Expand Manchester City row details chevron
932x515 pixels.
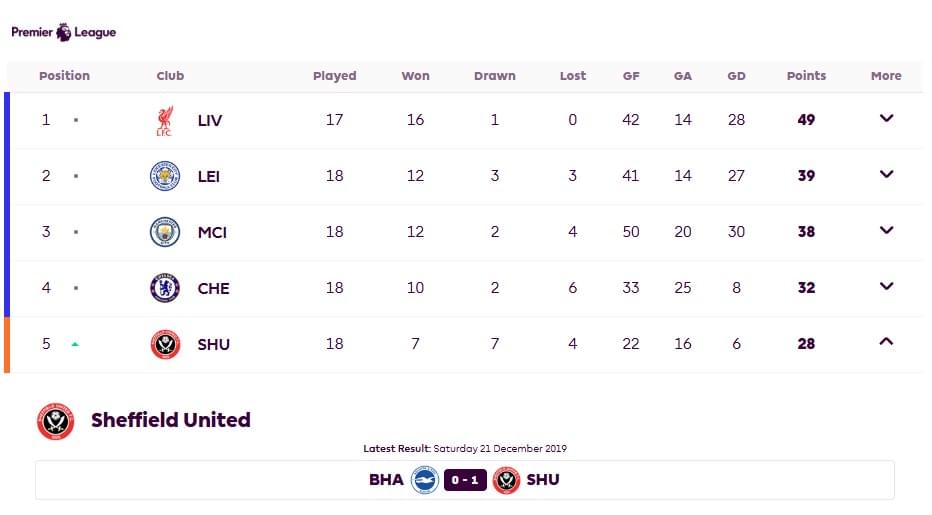[886, 230]
